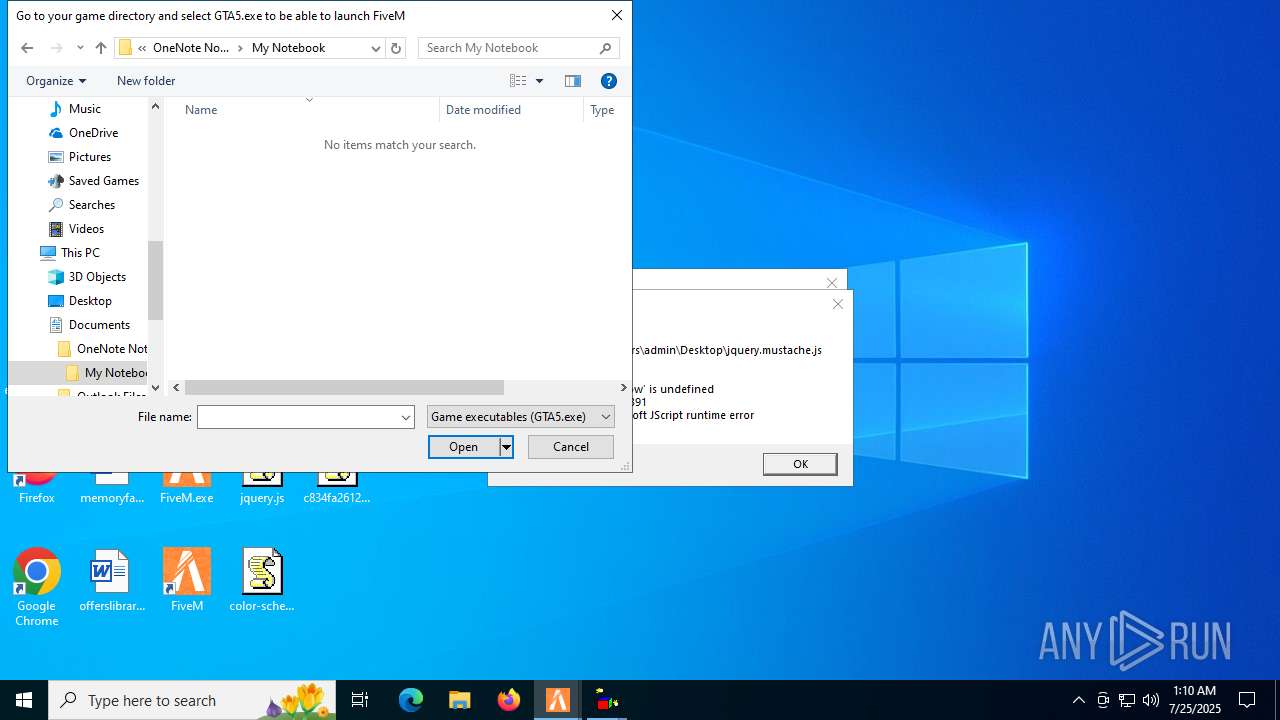
Task: Open recent locations dropdown arrow
Action: coord(80,48)
